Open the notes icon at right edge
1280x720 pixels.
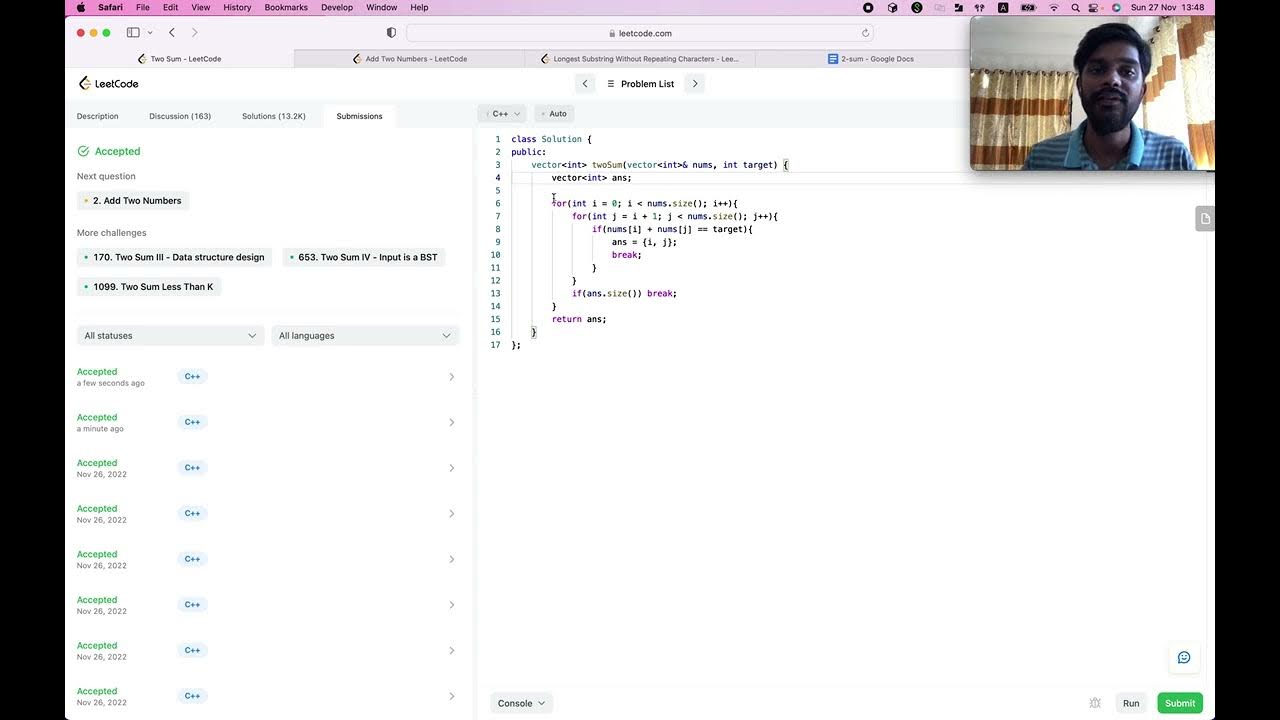click(1205, 219)
